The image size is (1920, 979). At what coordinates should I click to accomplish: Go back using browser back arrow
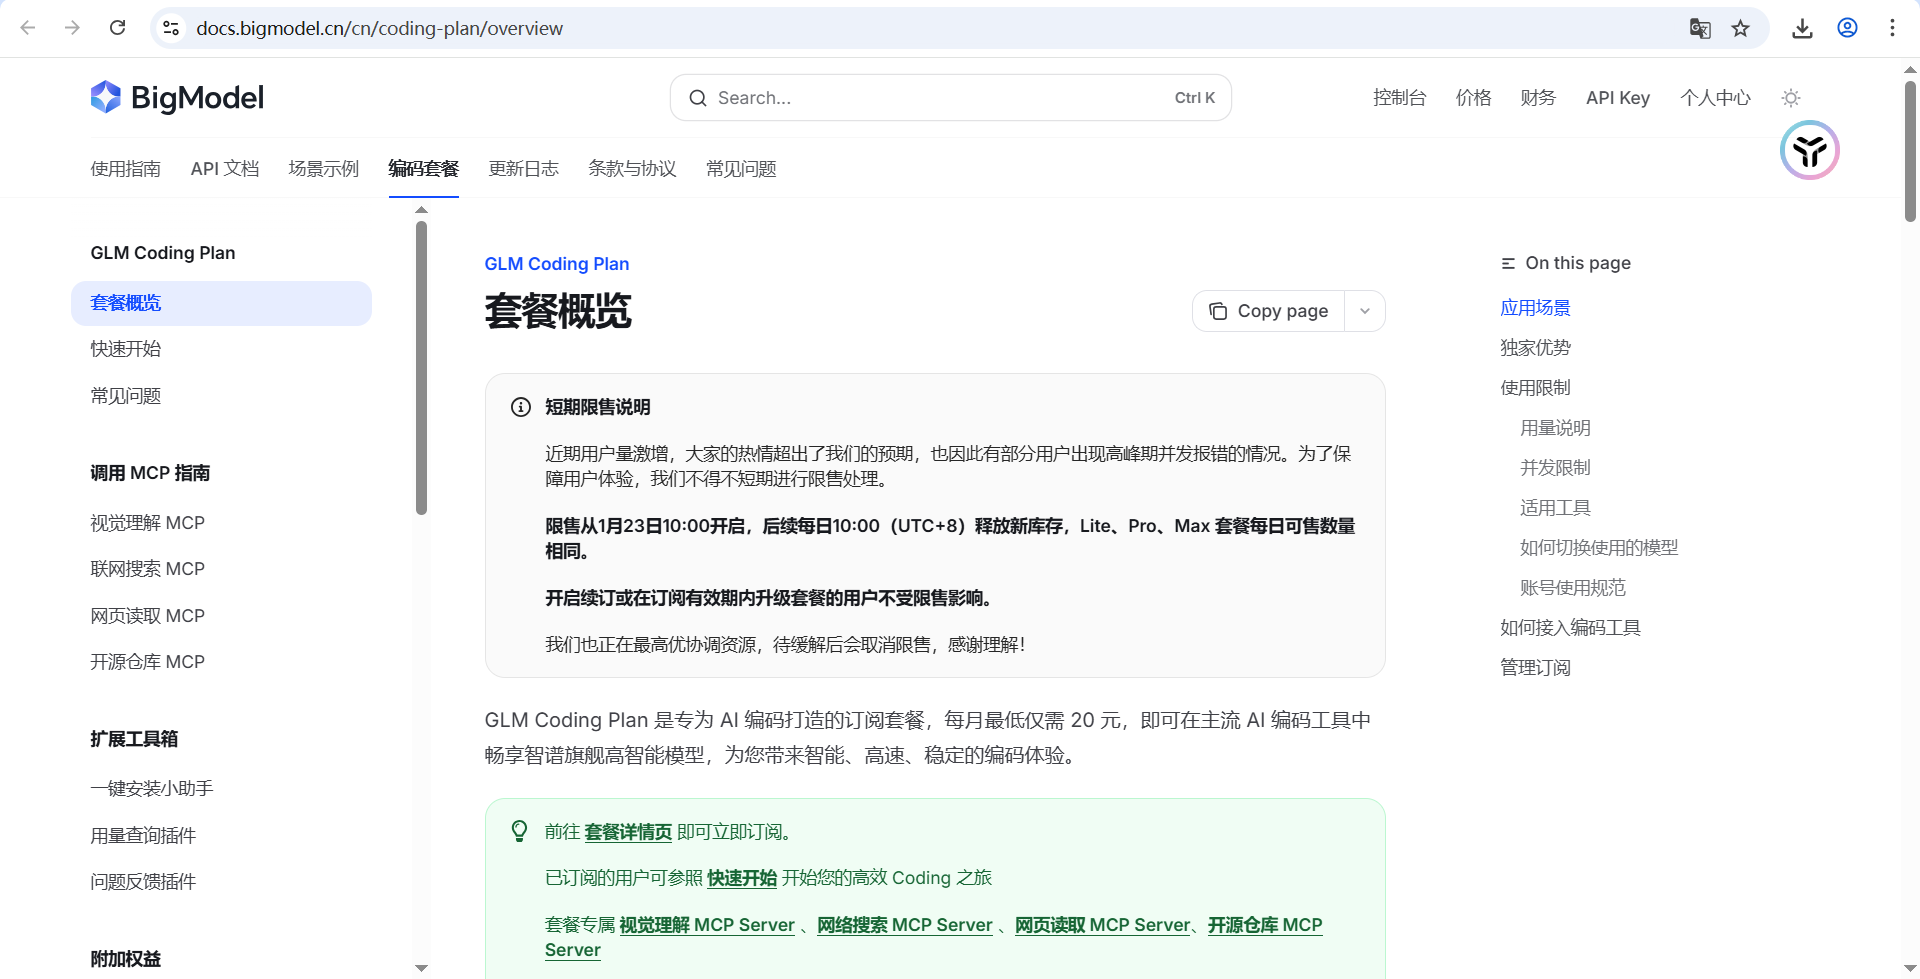click(x=28, y=28)
